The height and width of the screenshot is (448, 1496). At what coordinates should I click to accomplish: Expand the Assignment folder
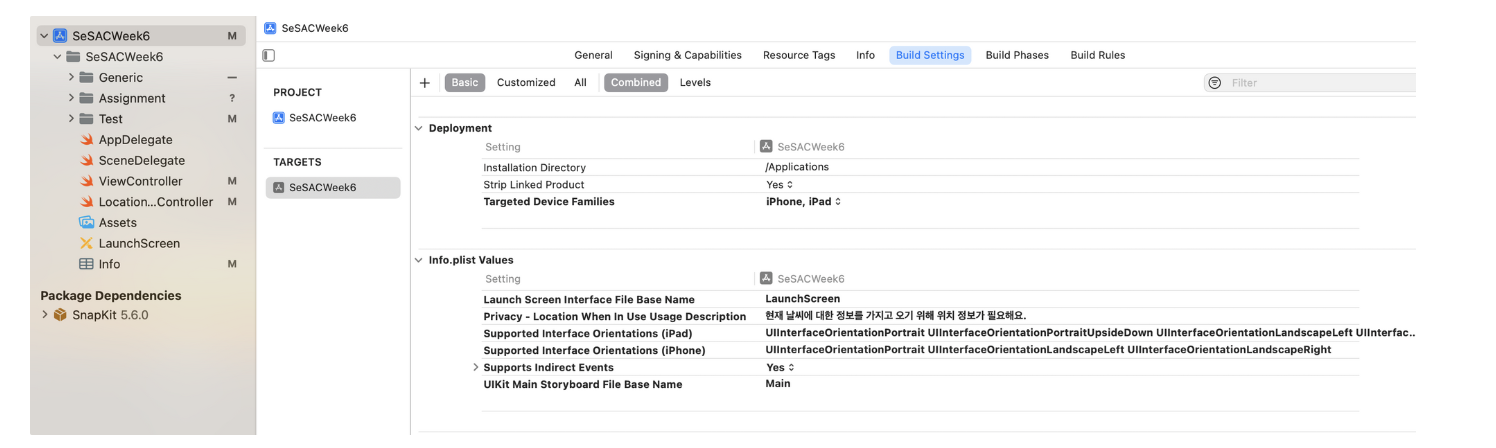point(71,98)
